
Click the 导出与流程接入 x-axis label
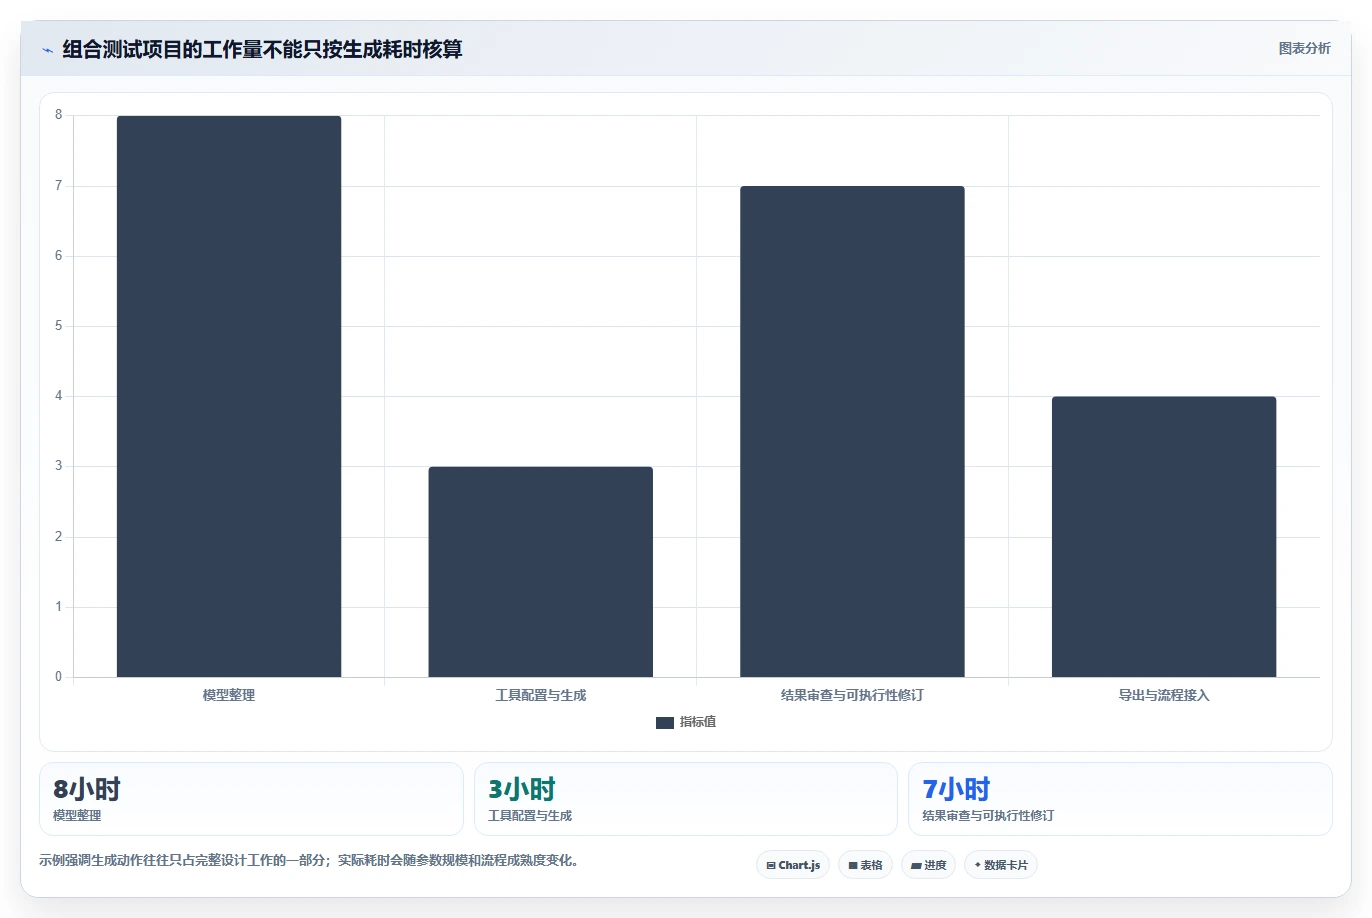1164,695
